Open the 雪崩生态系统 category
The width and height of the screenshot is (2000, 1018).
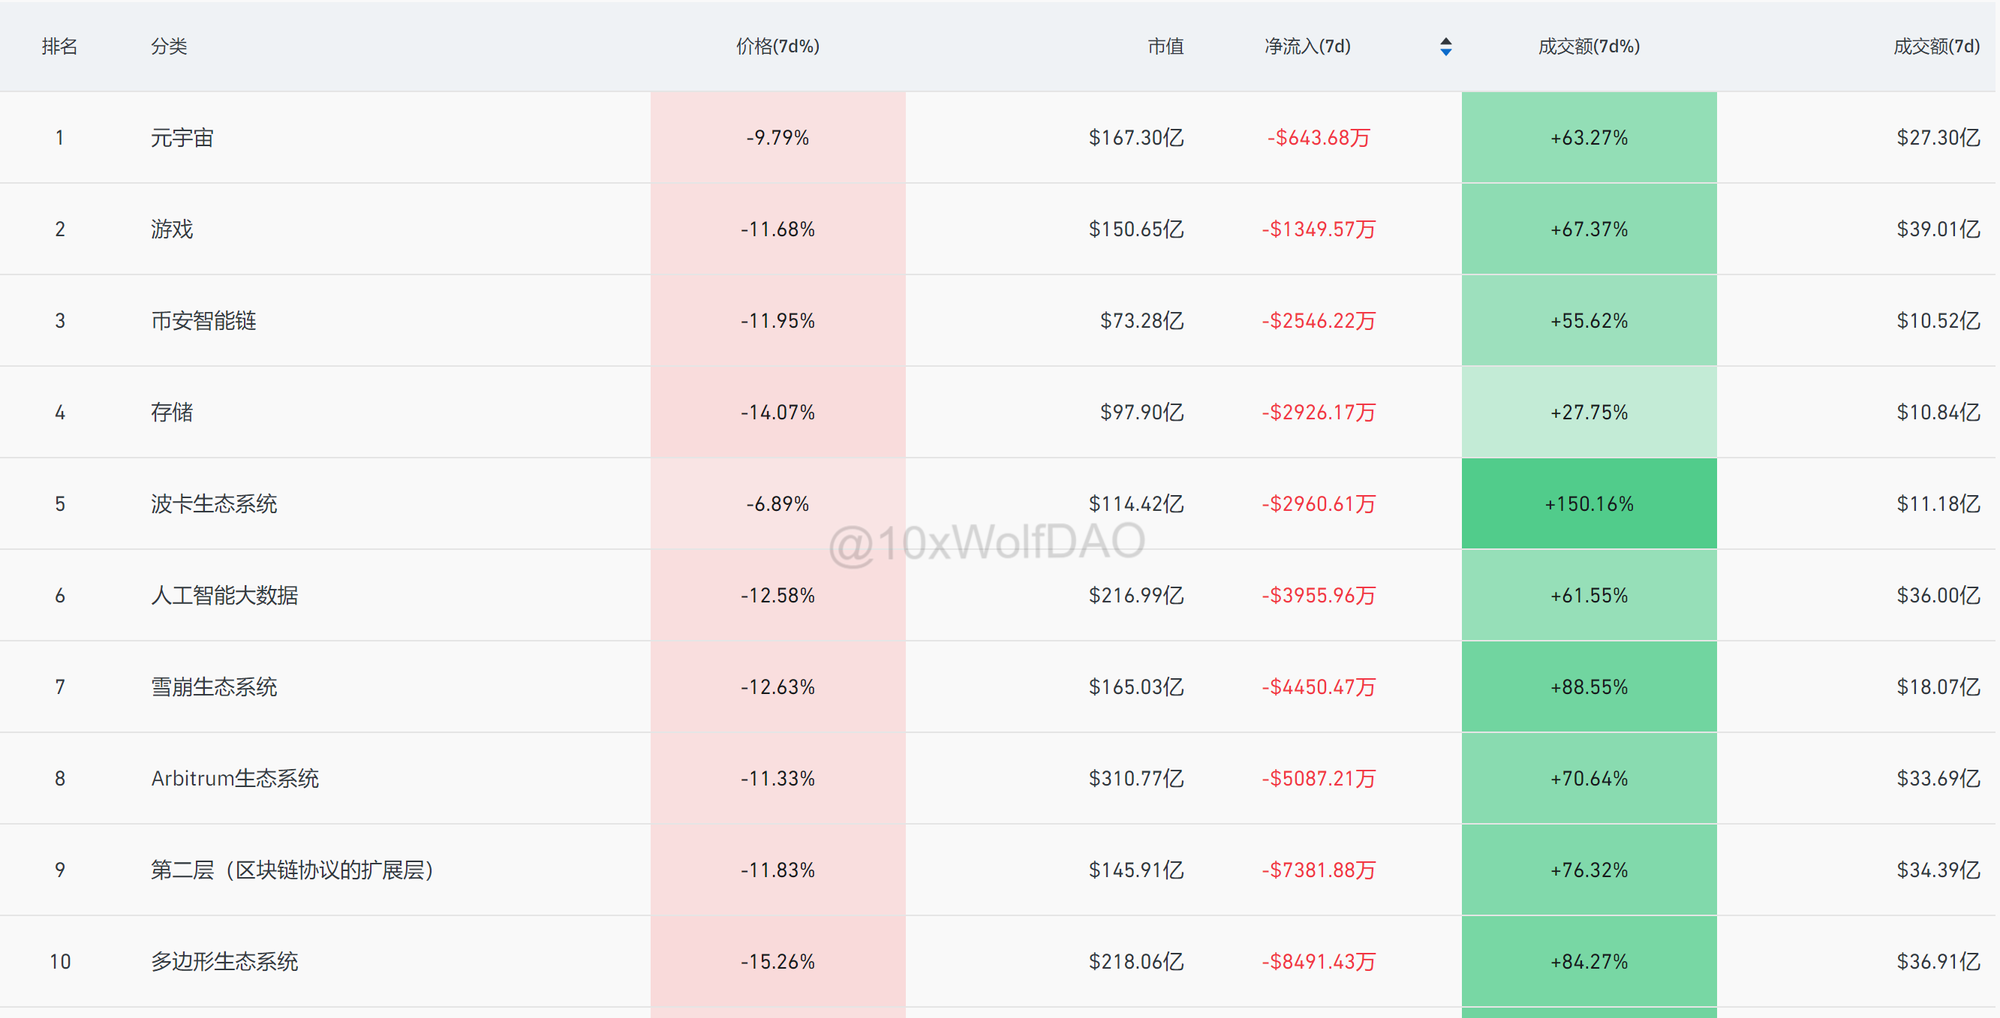(x=214, y=687)
